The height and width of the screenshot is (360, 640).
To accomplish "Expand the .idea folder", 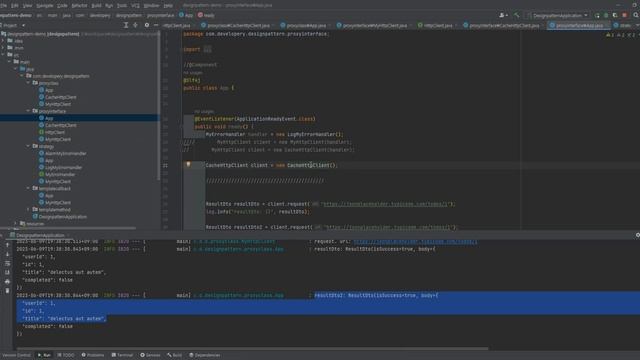I will click(x=3, y=41).
